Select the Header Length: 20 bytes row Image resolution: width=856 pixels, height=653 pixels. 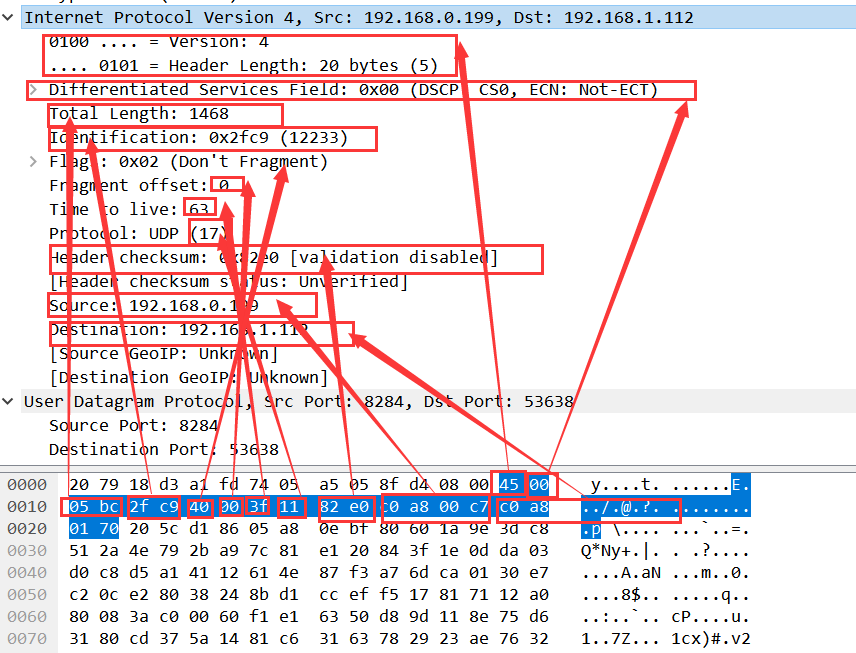click(x=243, y=66)
